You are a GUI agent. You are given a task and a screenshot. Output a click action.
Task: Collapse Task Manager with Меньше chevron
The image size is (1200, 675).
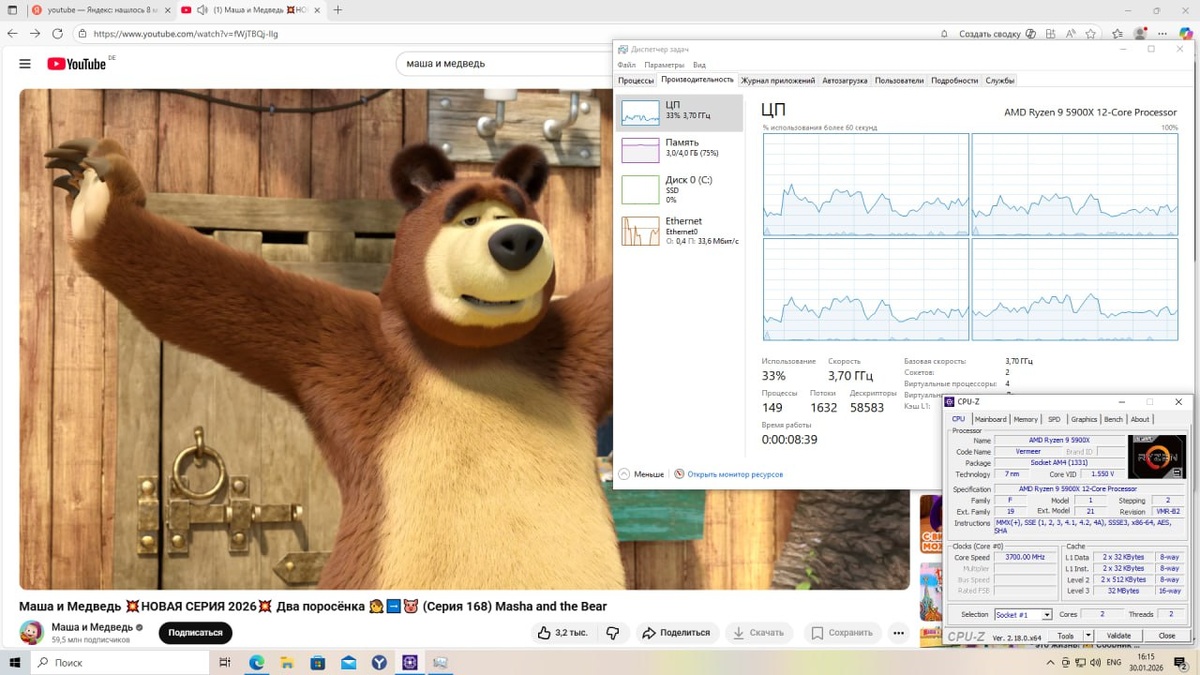[x=641, y=474]
